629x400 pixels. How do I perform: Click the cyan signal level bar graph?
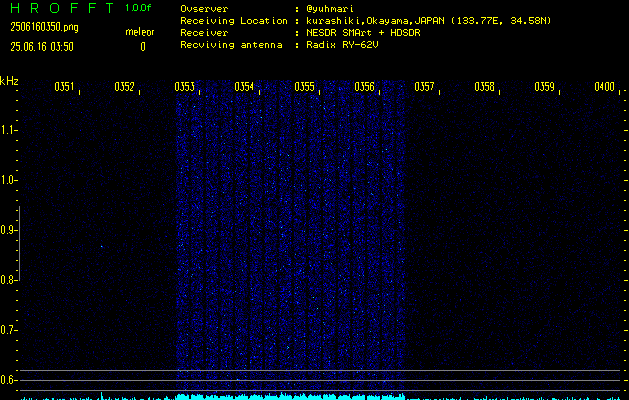[321, 396]
